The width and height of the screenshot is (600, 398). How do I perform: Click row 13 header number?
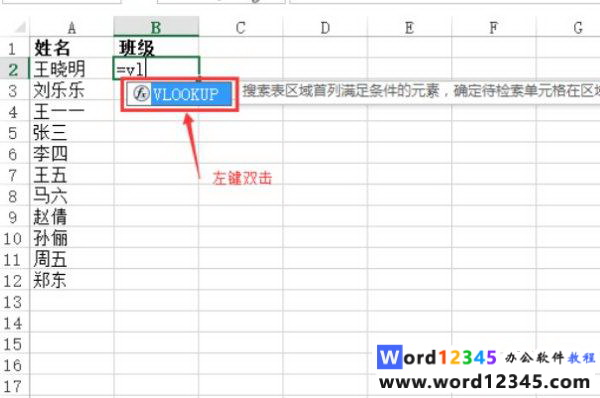(x=14, y=302)
